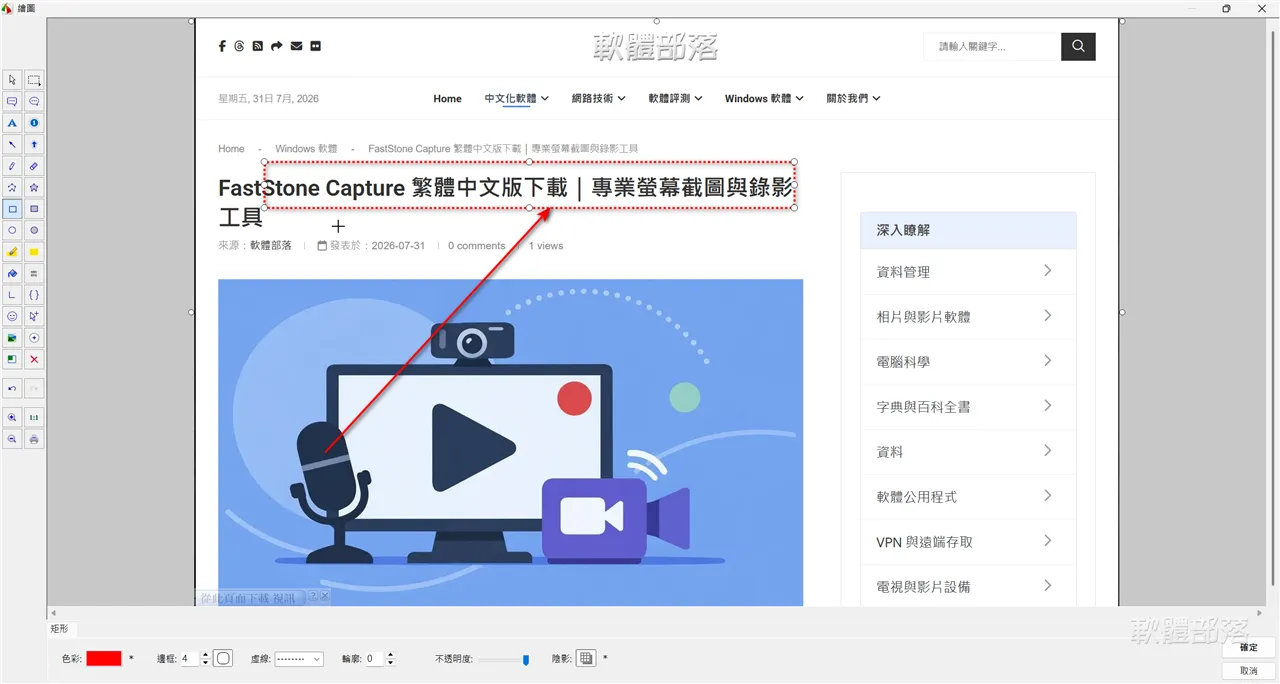Select the pencil freehand tool
1280x684 pixels.
pos(12,166)
